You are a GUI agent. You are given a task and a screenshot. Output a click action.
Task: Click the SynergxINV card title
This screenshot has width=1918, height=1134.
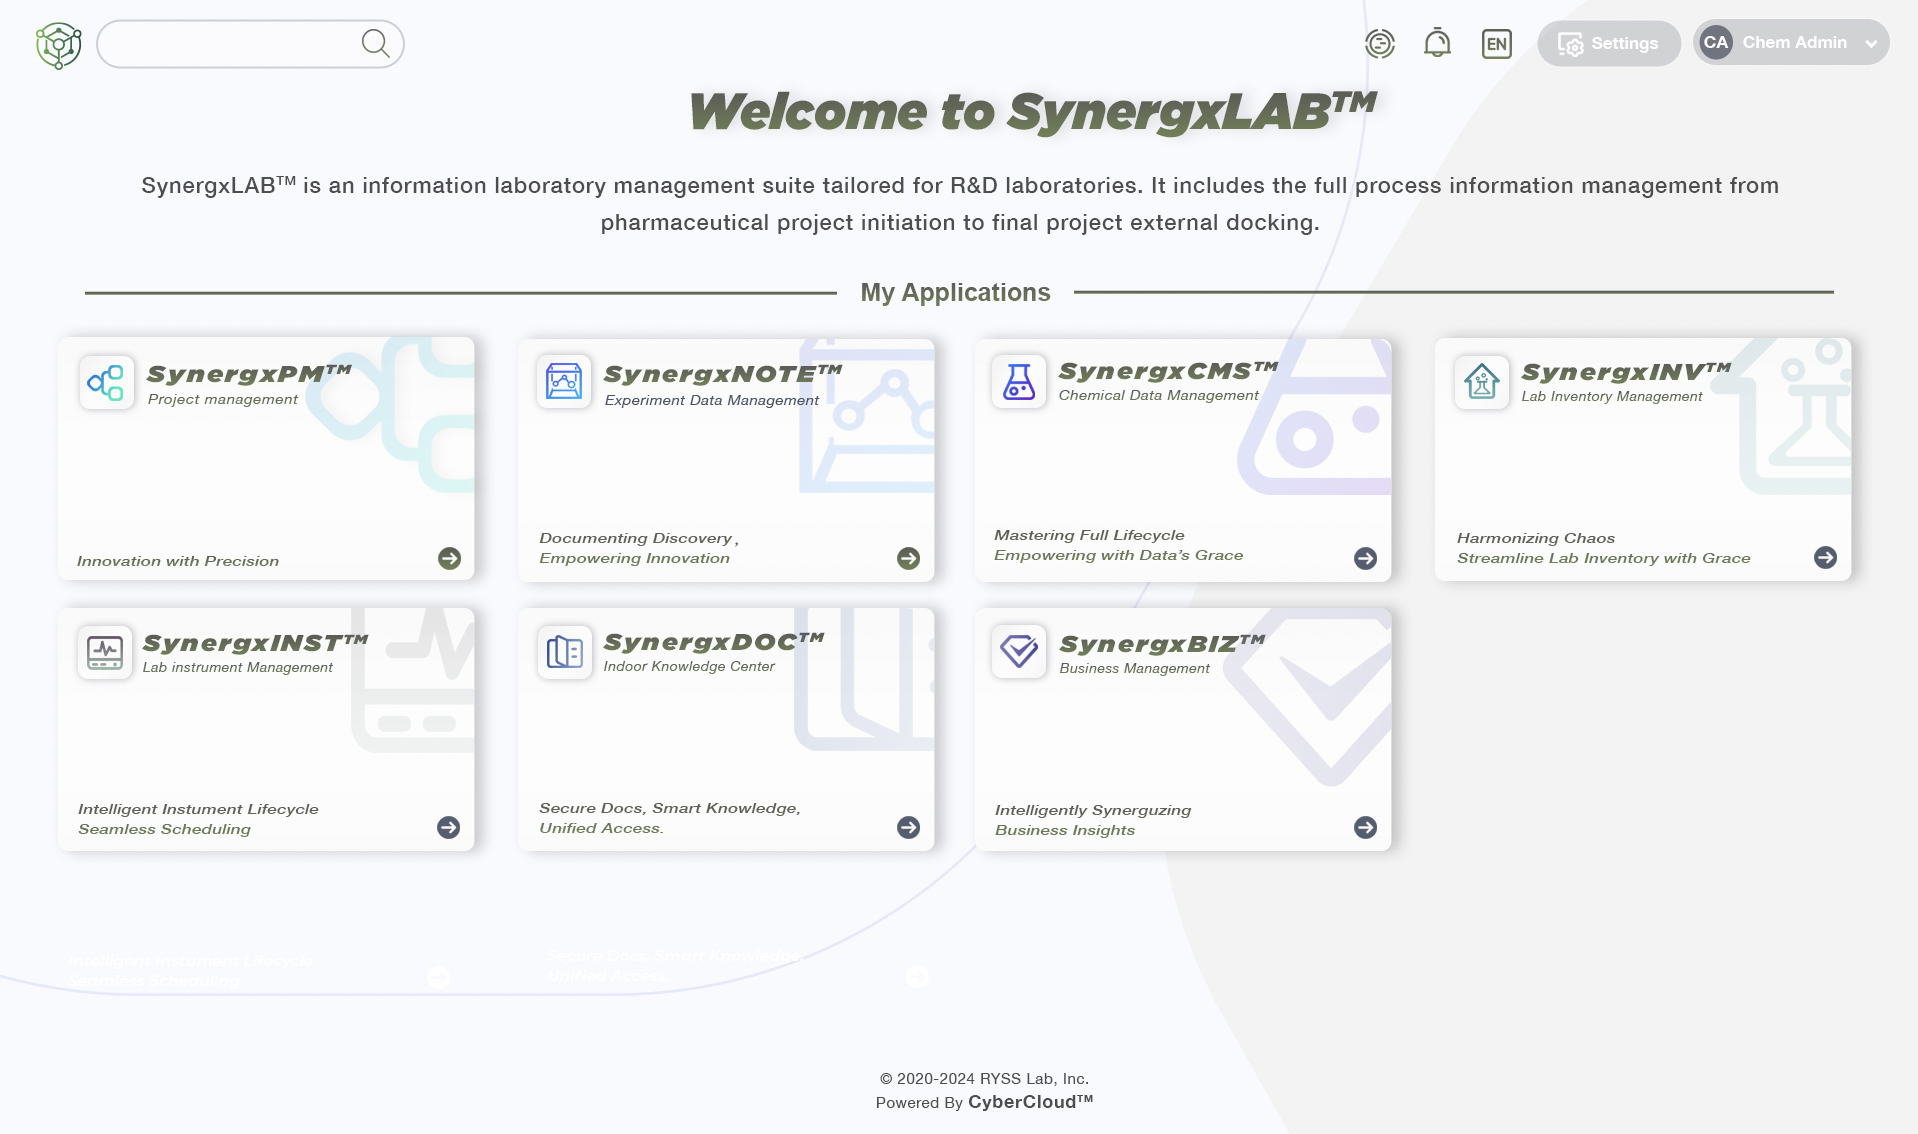[1626, 372]
